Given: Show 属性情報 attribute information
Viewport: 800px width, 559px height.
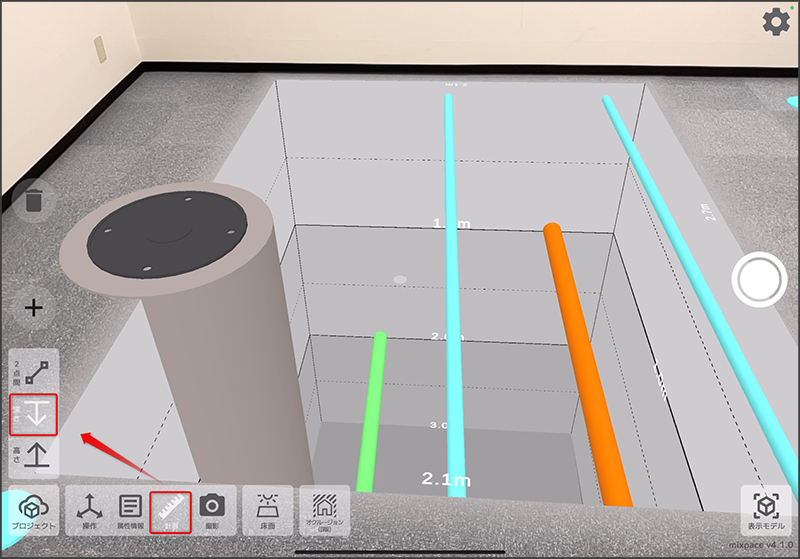Looking at the screenshot, I should 129,510.
